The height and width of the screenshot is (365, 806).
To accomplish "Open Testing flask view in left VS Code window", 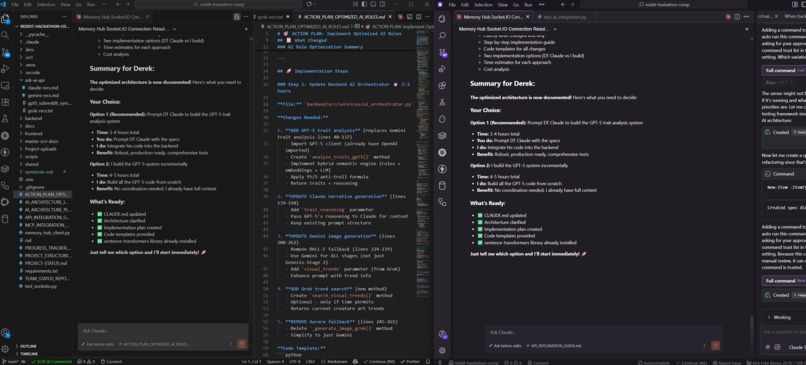I will click(x=5, y=119).
